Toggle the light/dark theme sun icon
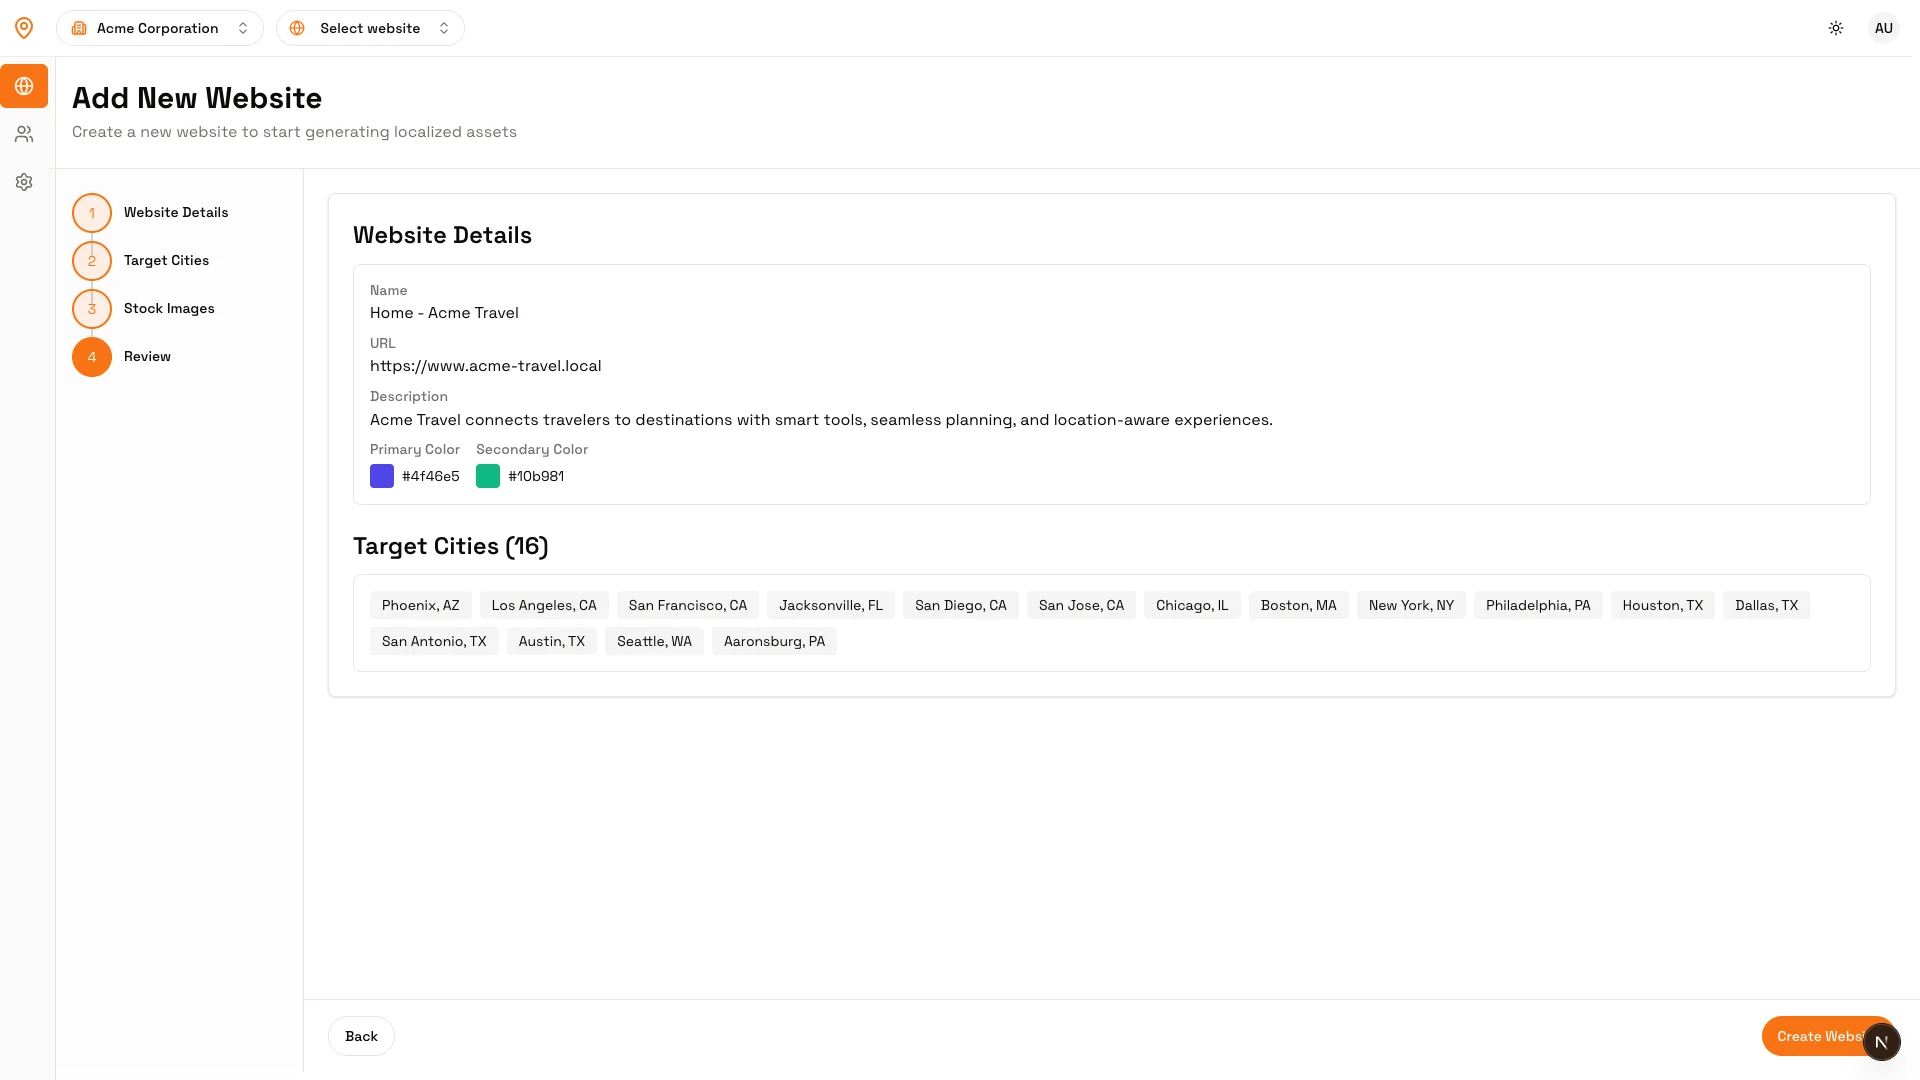The width and height of the screenshot is (1920, 1080). (1836, 28)
